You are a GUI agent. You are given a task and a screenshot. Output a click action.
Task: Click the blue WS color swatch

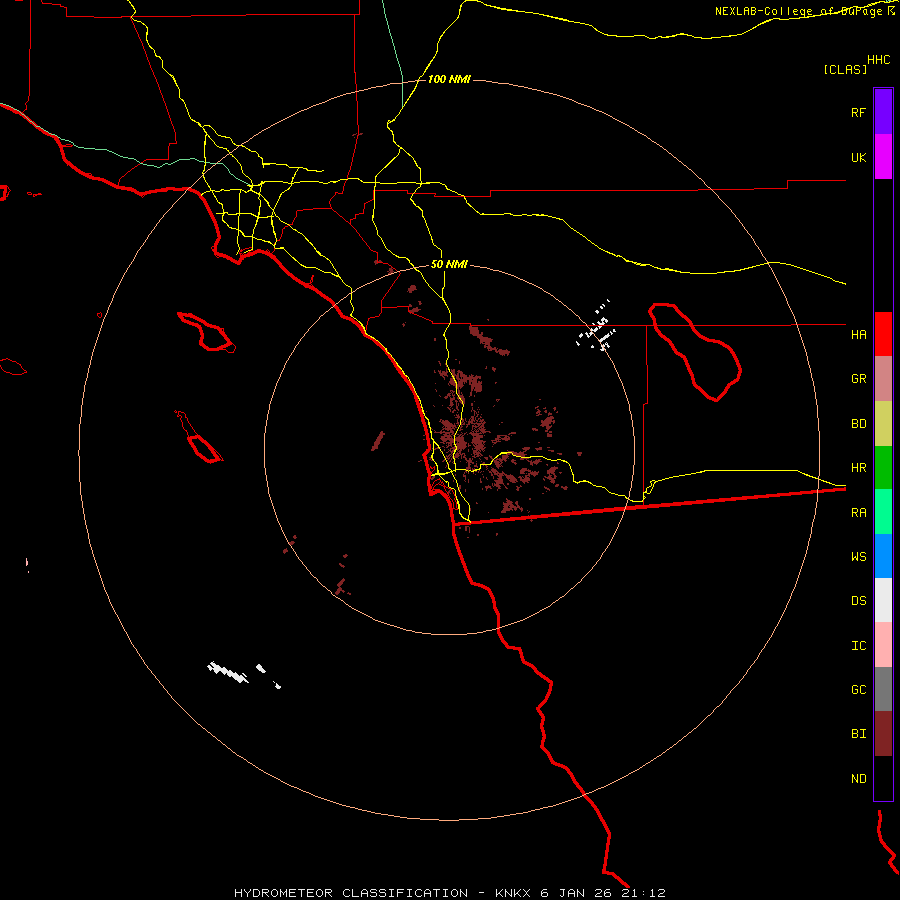tap(883, 556)
